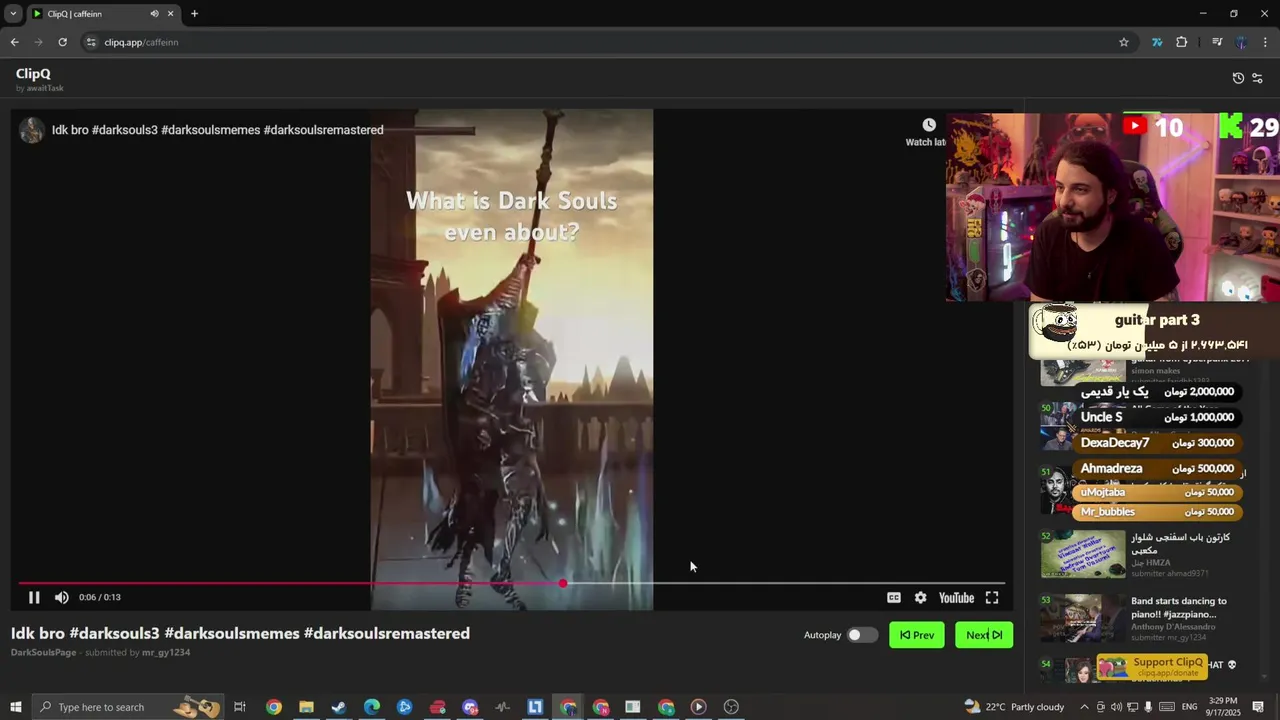1280x720 pixels.
Task: Click the ClipQ logo title
Action: [x=33, y=74]
